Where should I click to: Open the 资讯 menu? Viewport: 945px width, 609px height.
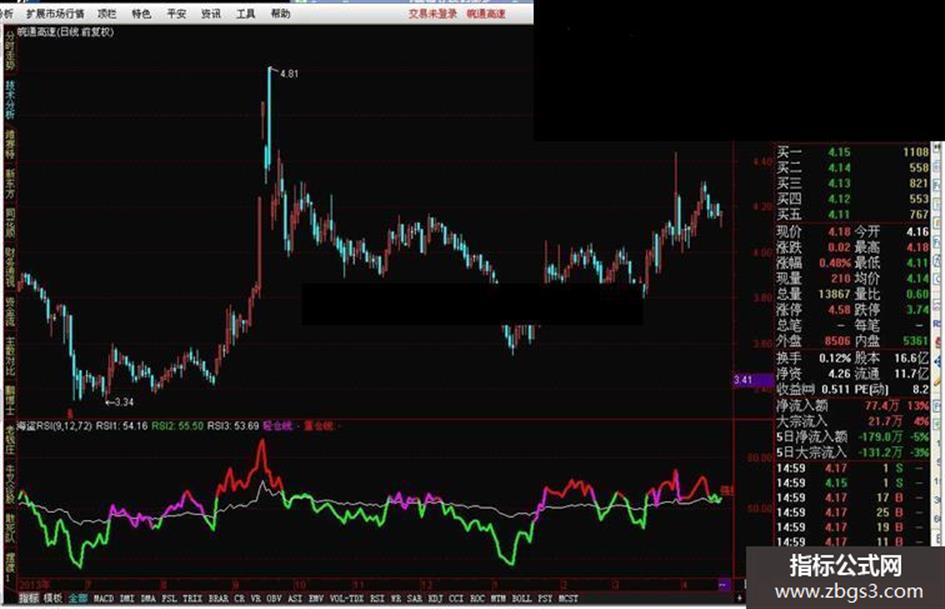coord(211,13)
